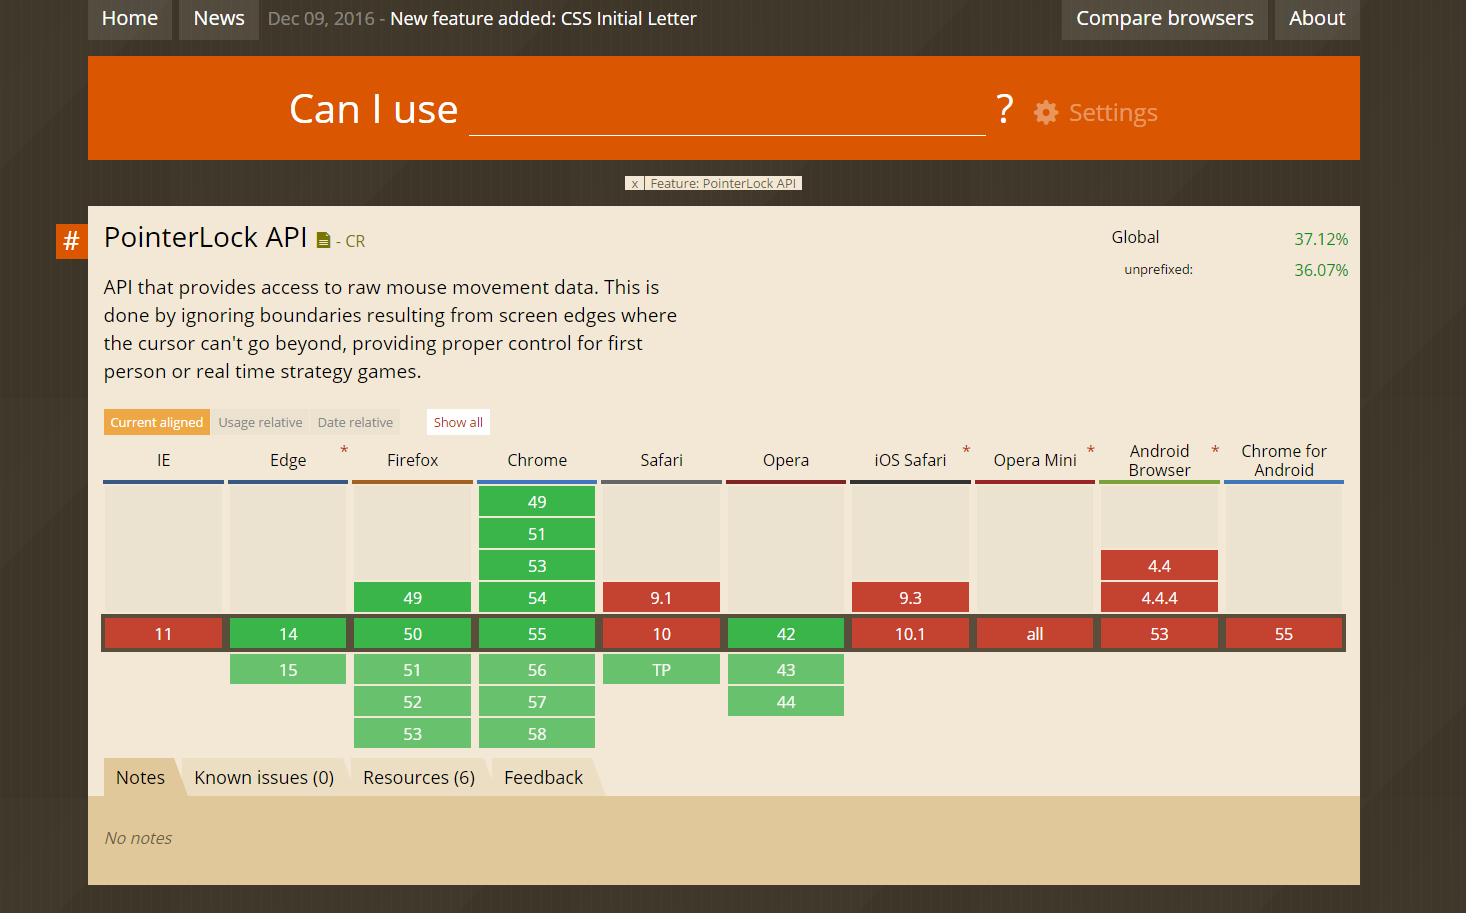This screenshot has height=913, width=1466.
Task: Select the Firefox 50 cell
Action: point(412,633)
